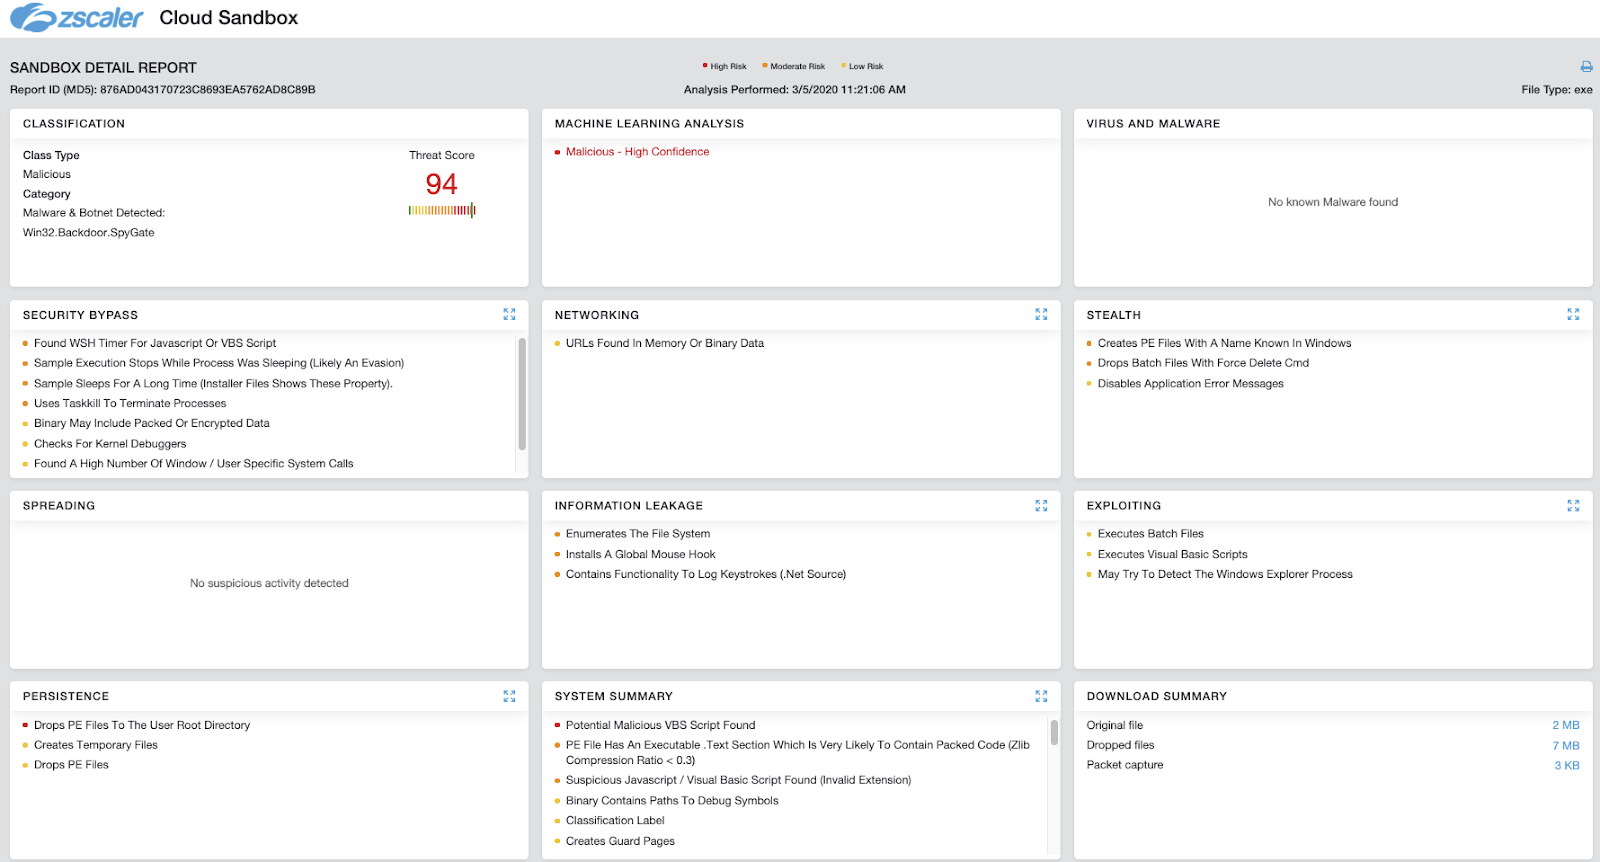Click "Creates Temporary Files" entry
The height and width of the screenshot is (862, 1600).
(x=96, y=745)
